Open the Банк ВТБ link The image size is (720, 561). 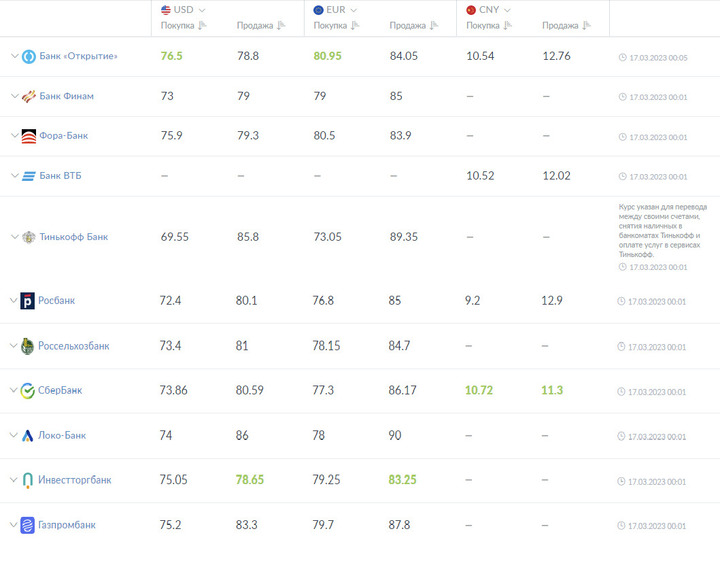pyautogui.click(x=61, y=175)
